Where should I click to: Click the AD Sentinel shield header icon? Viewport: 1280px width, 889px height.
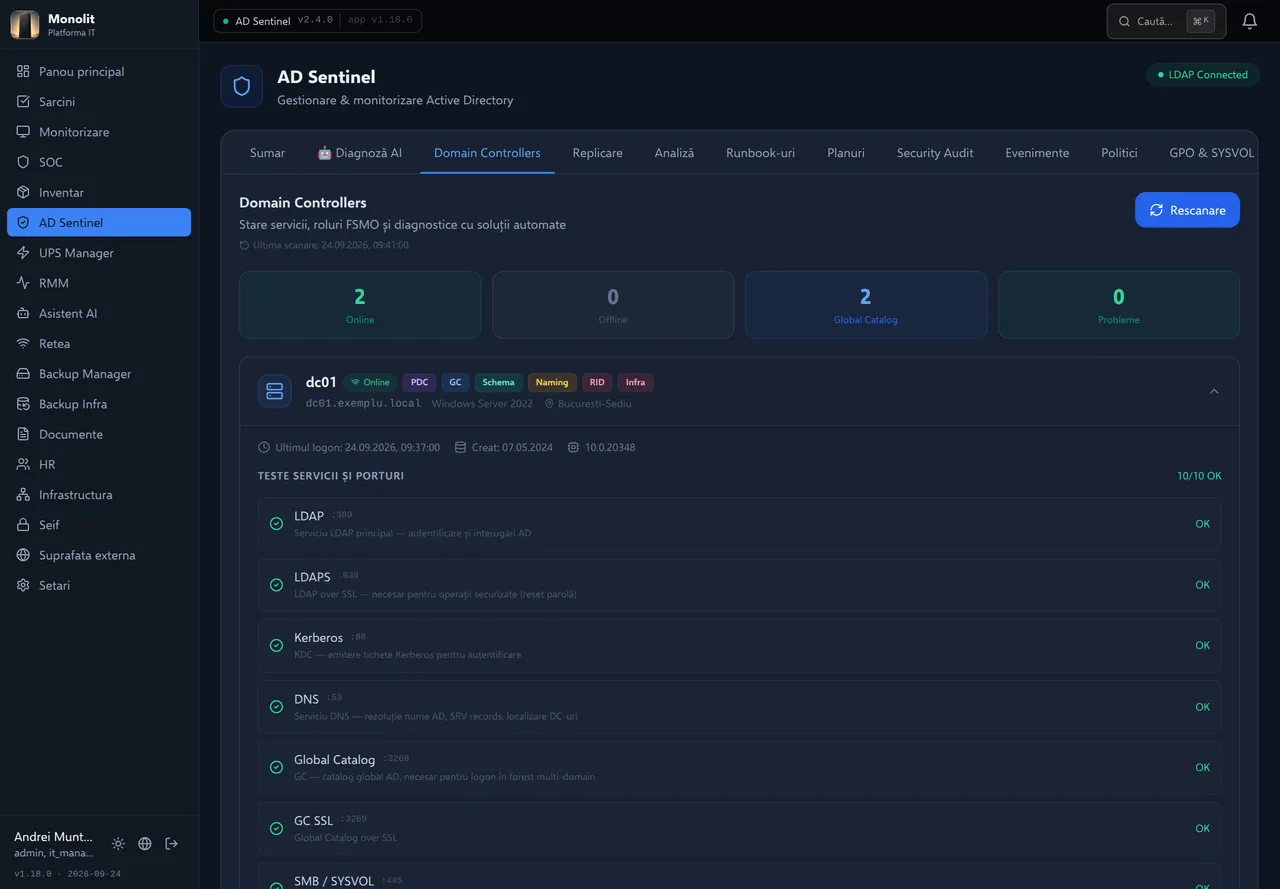(242, 86)
